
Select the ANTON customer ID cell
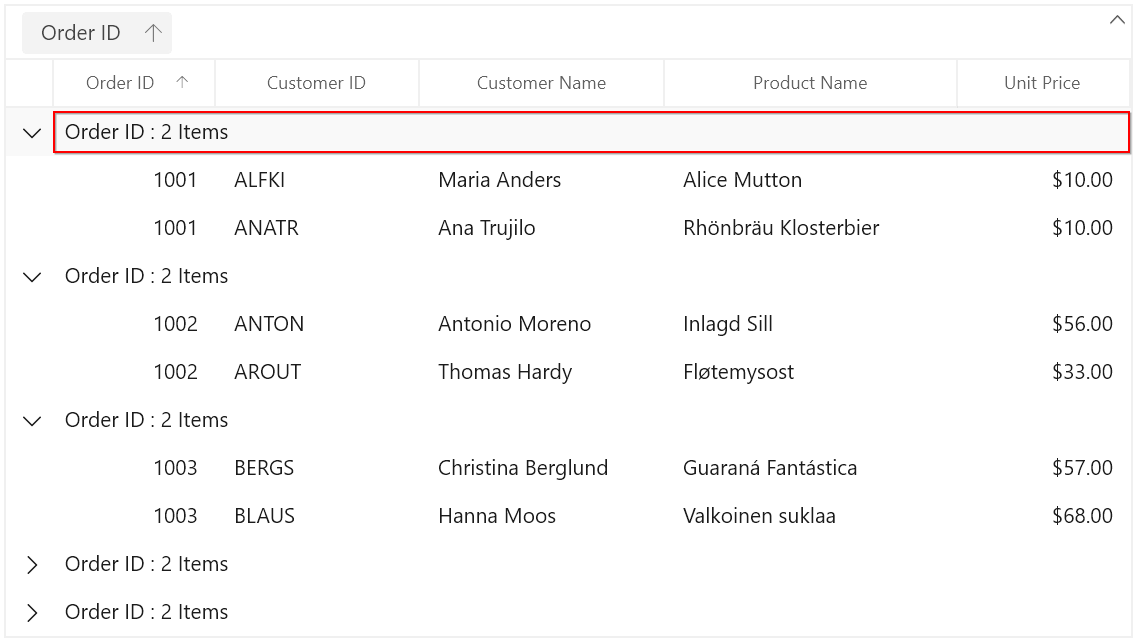pos(317,324)
